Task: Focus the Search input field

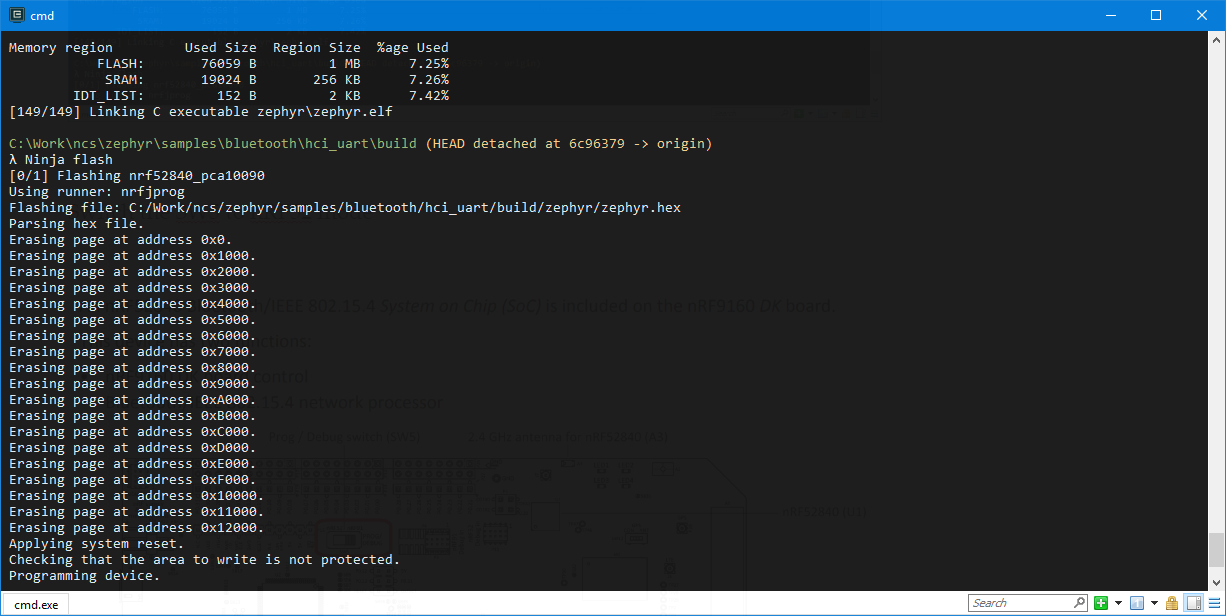Action: pos(1020,603)
